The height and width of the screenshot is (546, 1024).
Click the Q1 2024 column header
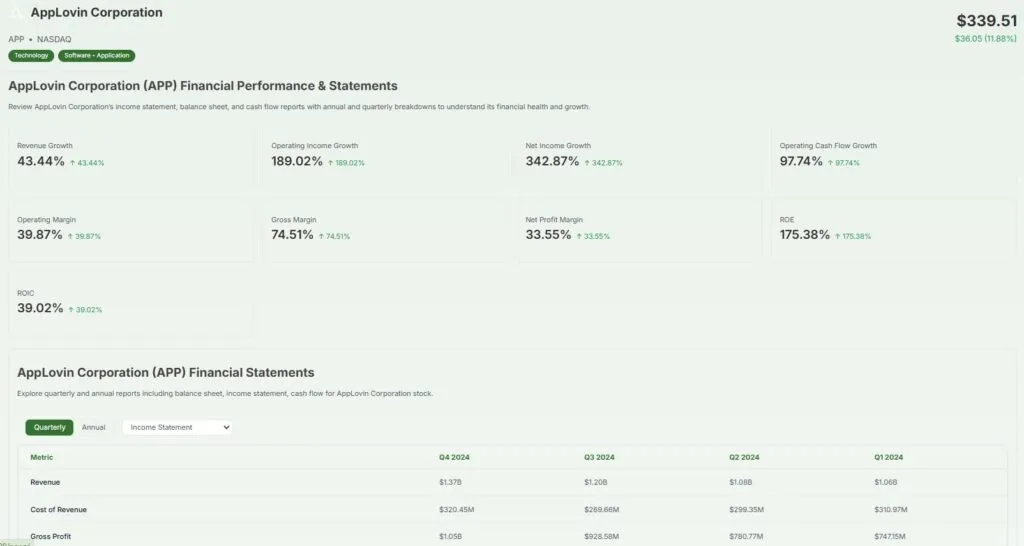888,457
